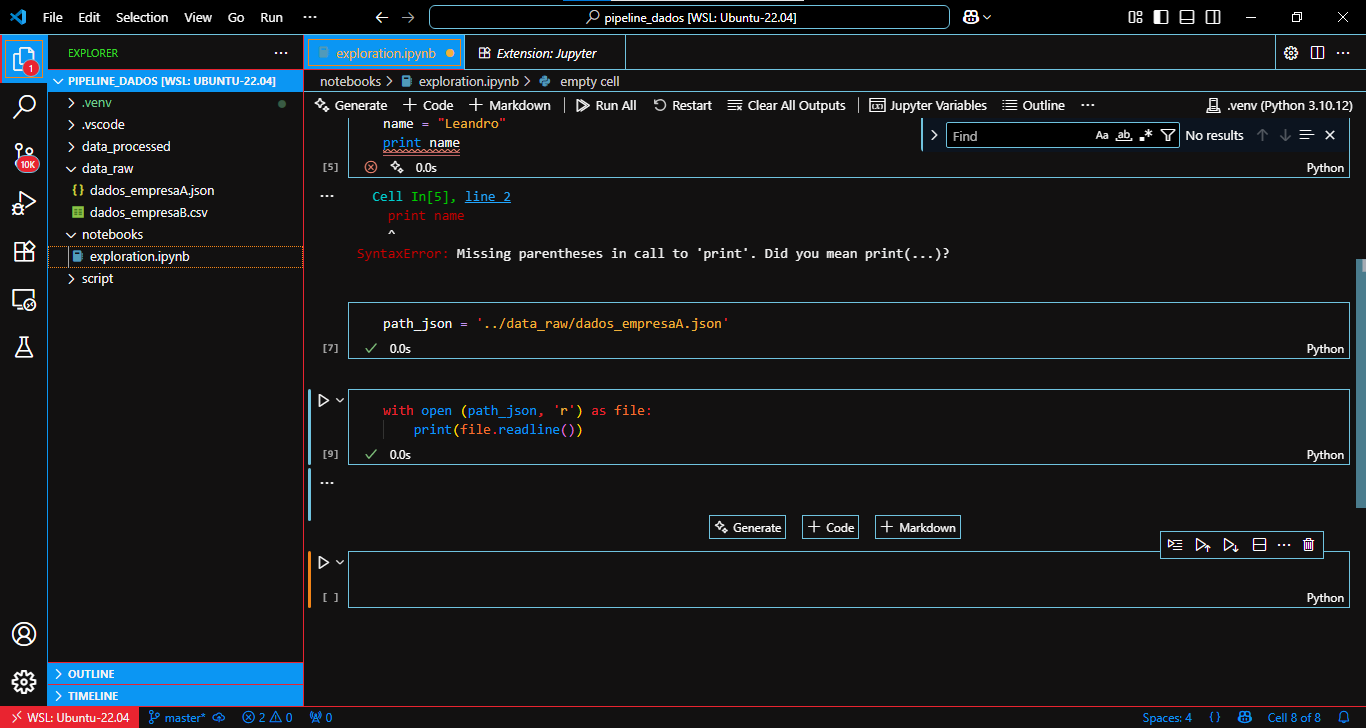
Task: Toggle Secondary Side Bar visibility
Action: (x=1212, y=17)
